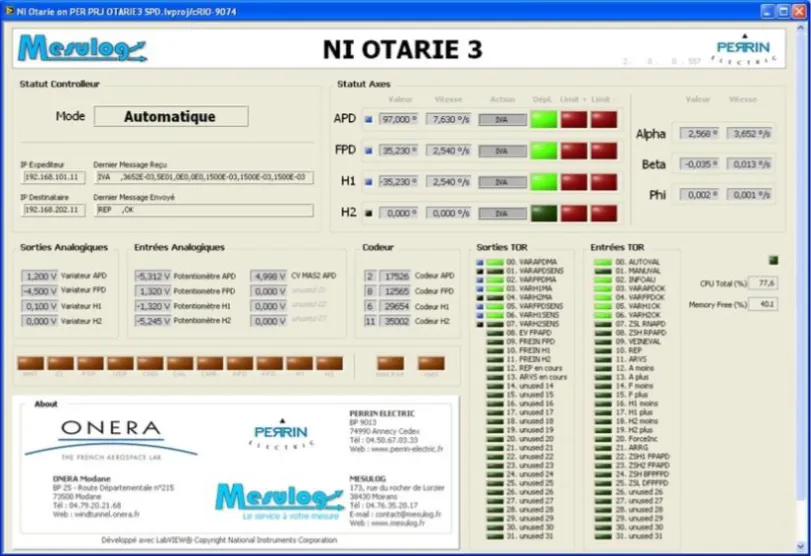811x556 pixels.
Task: Click the Potentiomètre APD -5,312 V field
Action: tap(153, 276)
